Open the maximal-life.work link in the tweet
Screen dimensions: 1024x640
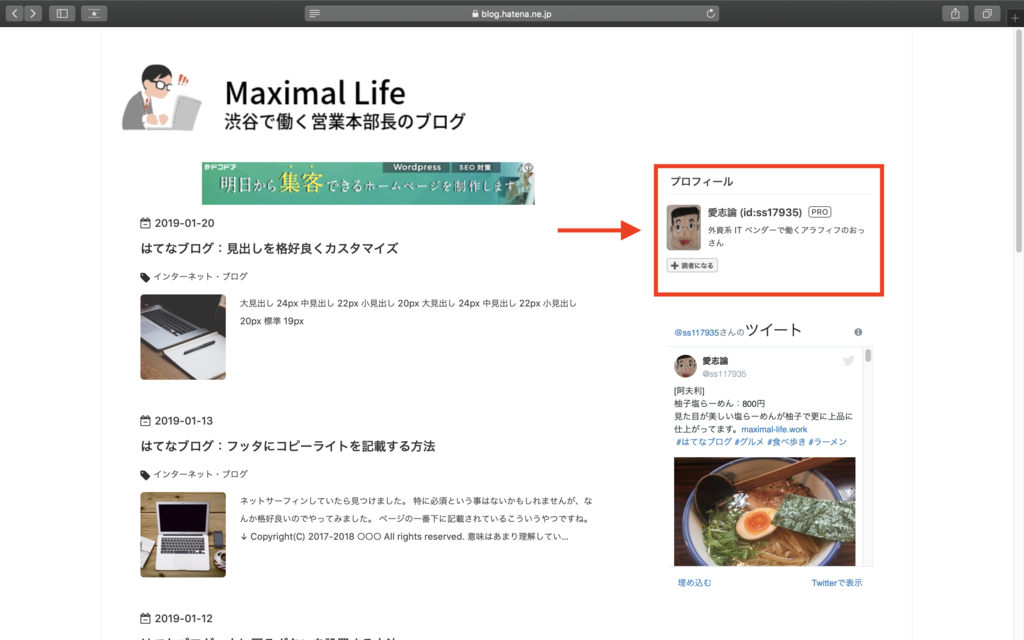coord(774,430)
